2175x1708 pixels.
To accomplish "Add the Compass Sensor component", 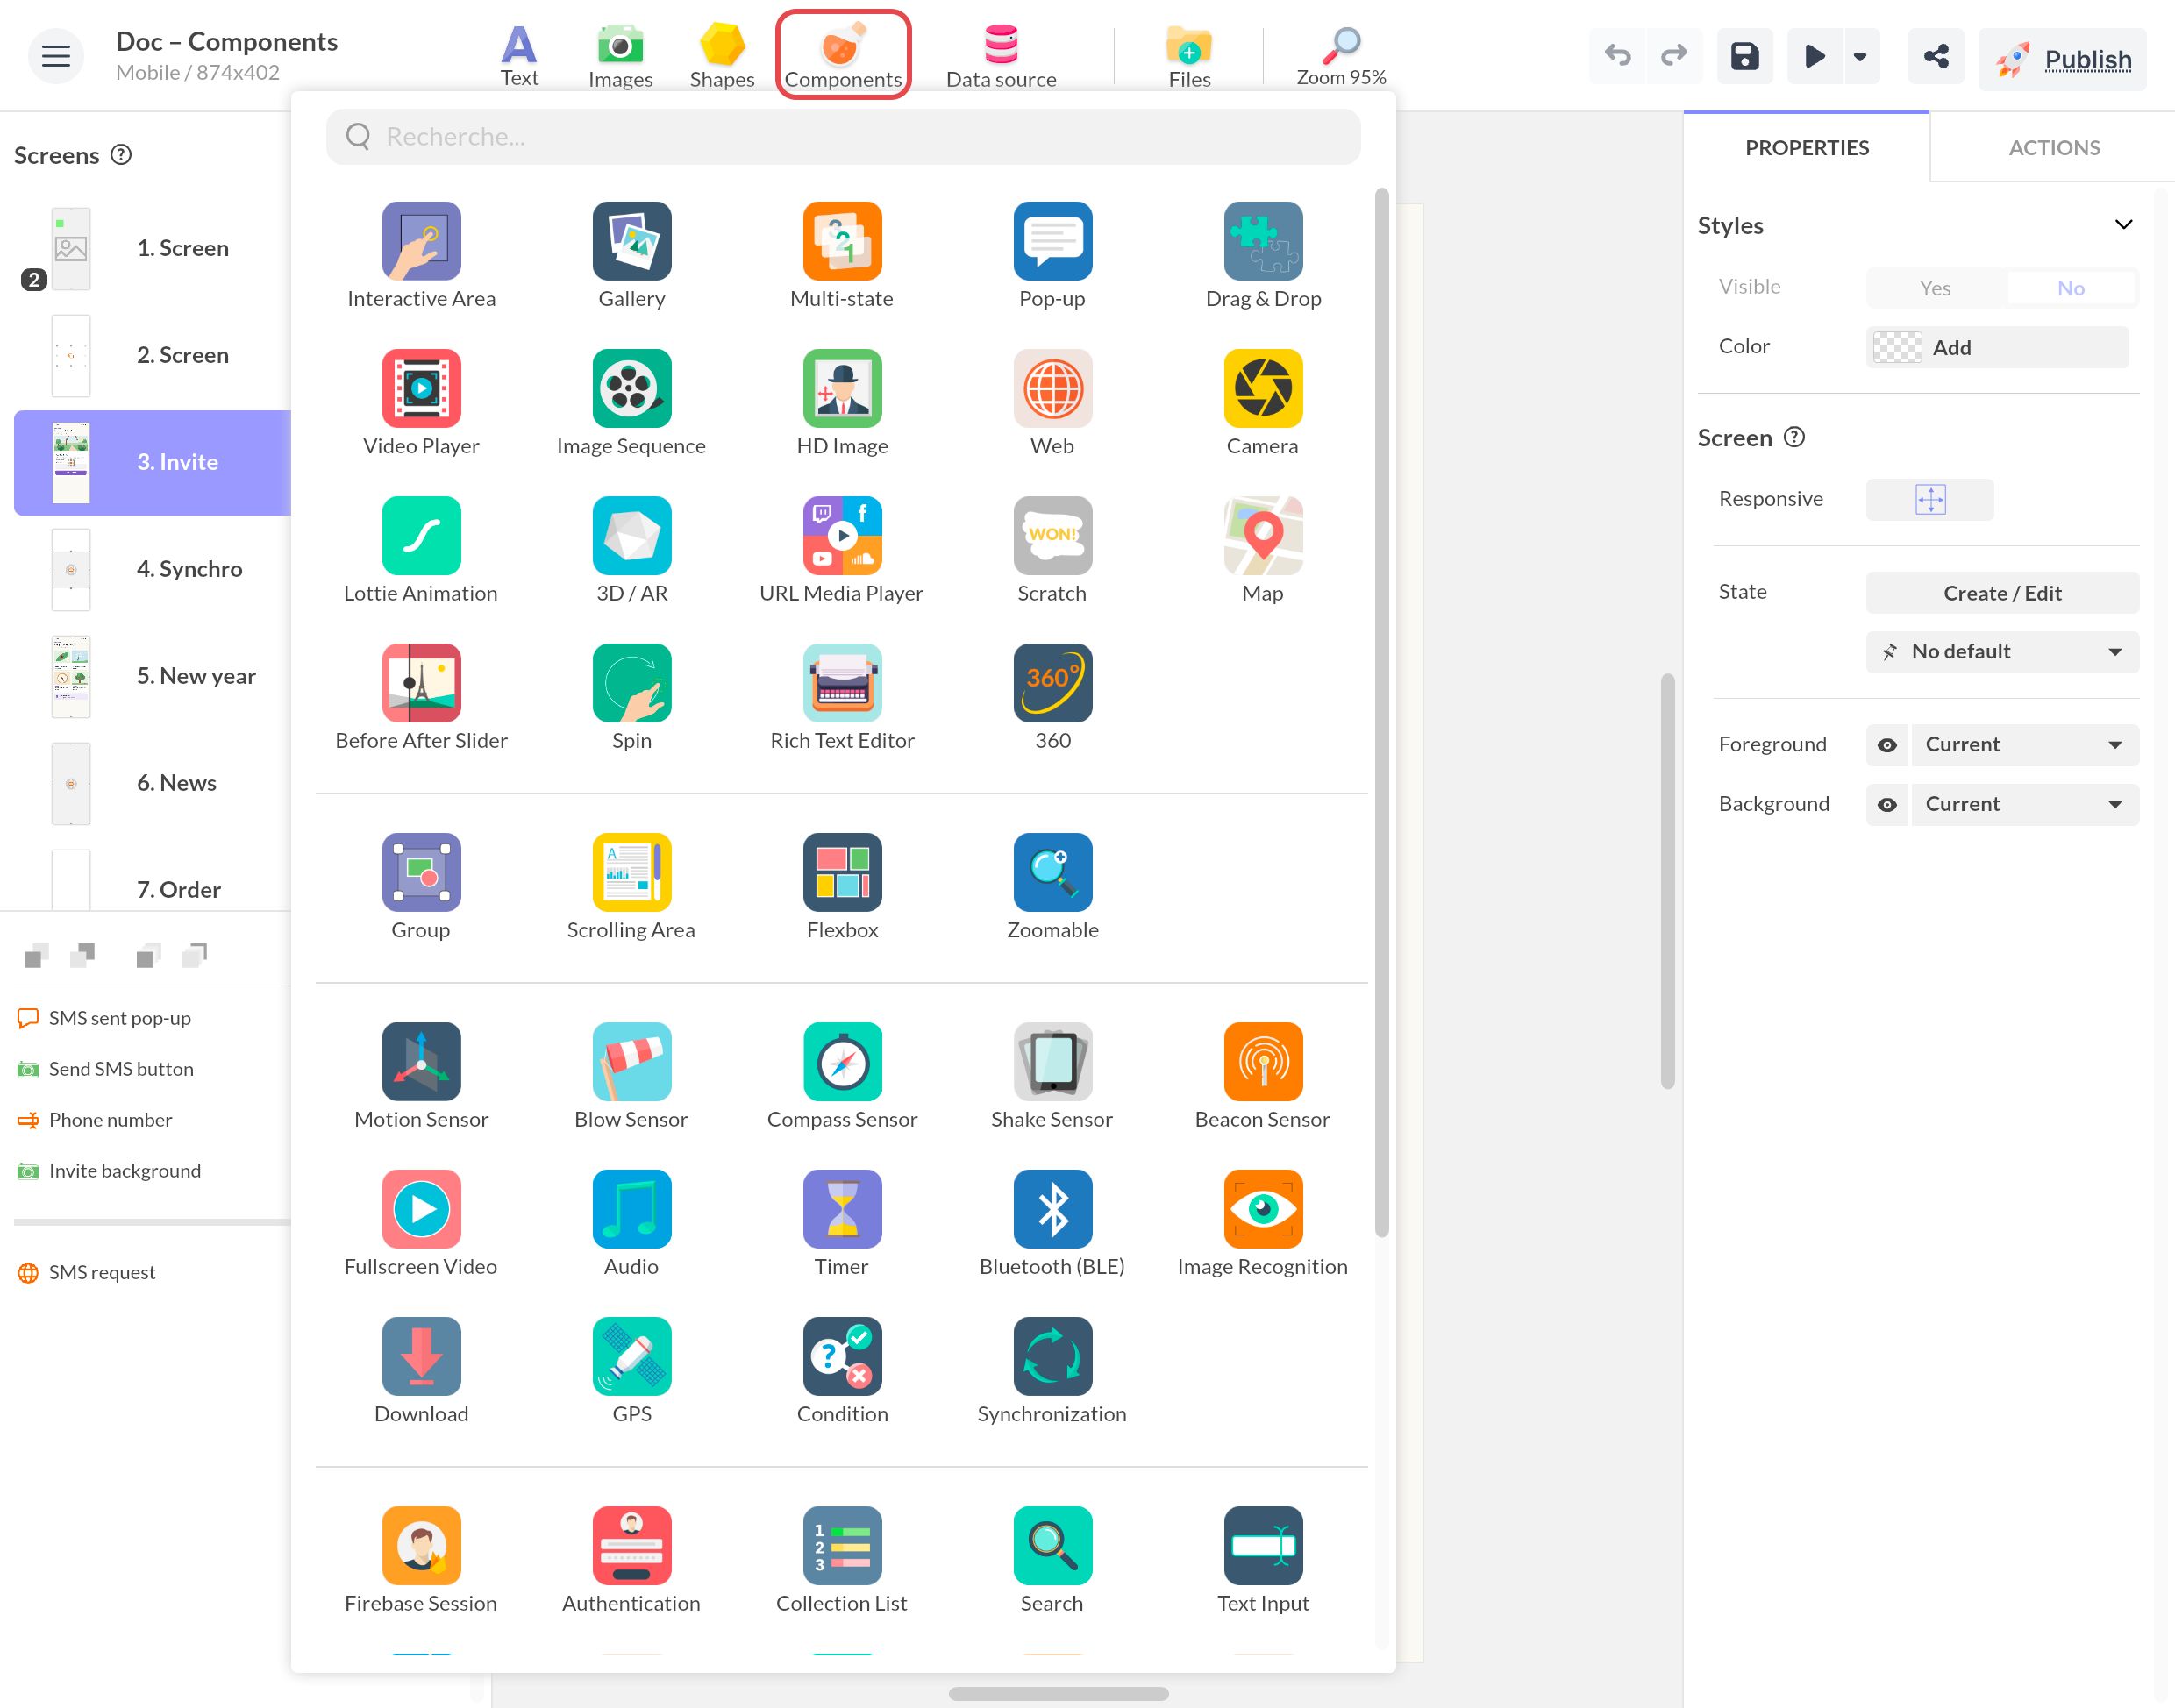I will click(842, 1076).
